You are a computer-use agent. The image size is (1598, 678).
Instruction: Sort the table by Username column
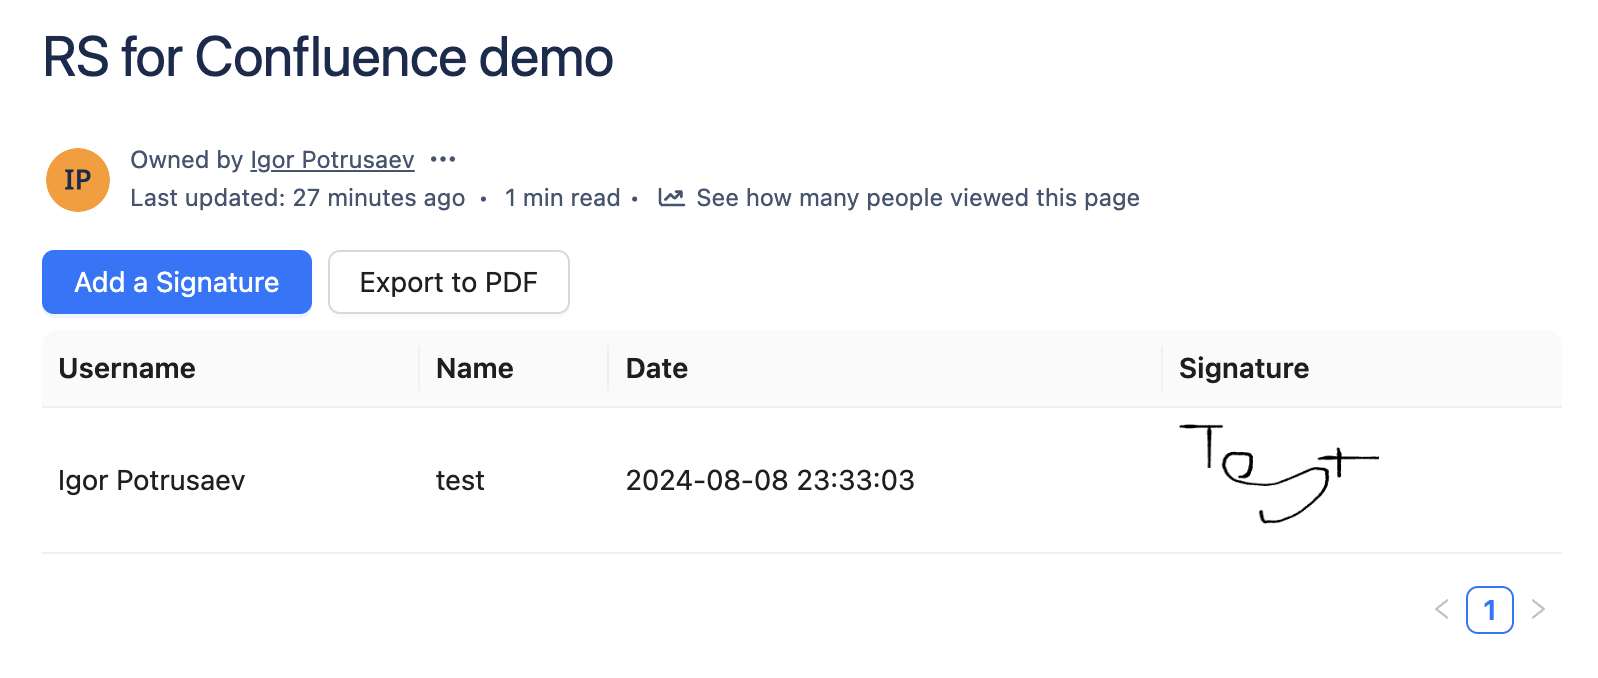coord(126,368)
